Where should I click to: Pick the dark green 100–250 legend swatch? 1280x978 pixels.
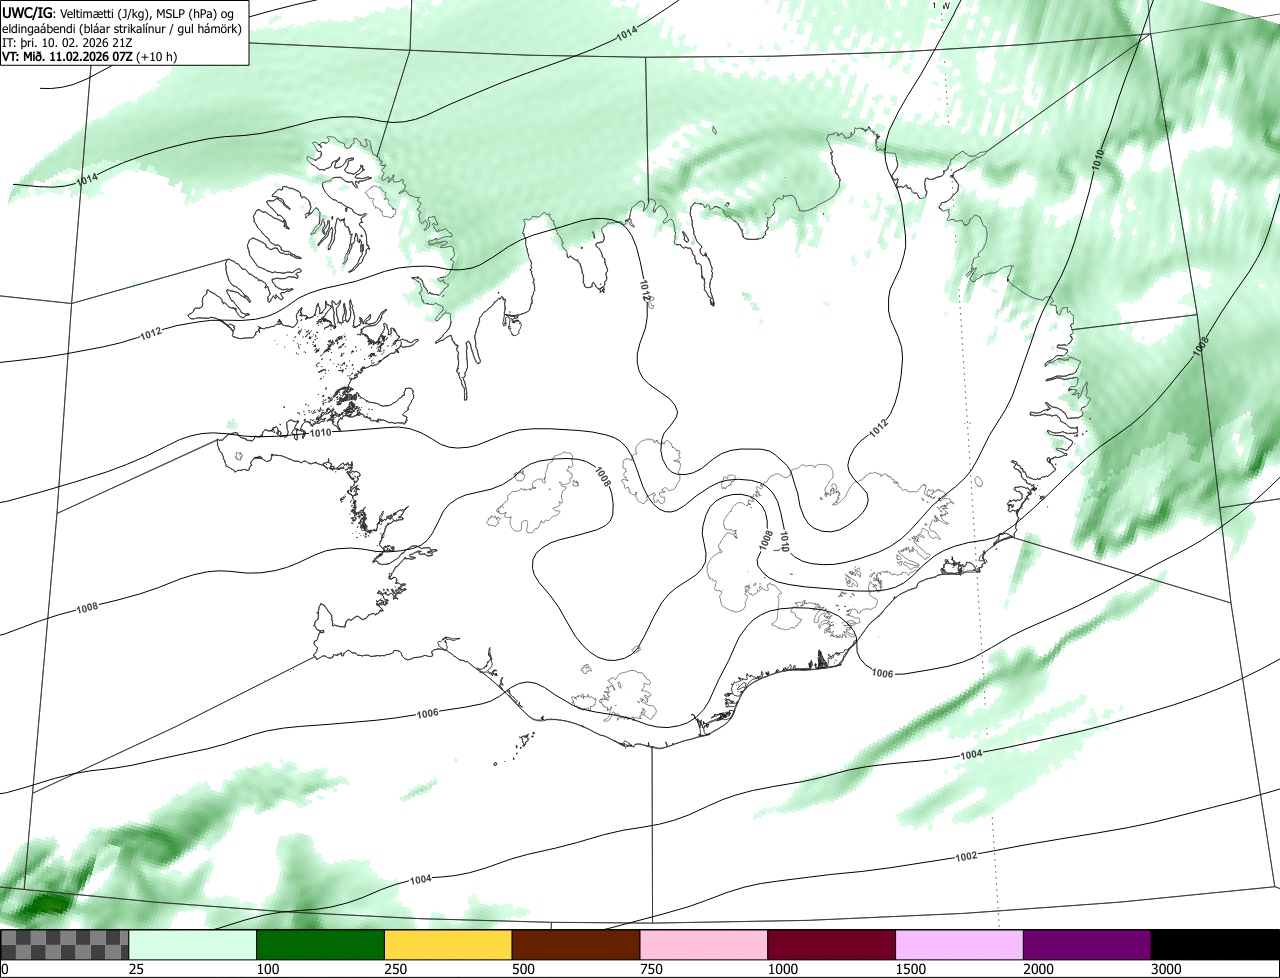321,945
